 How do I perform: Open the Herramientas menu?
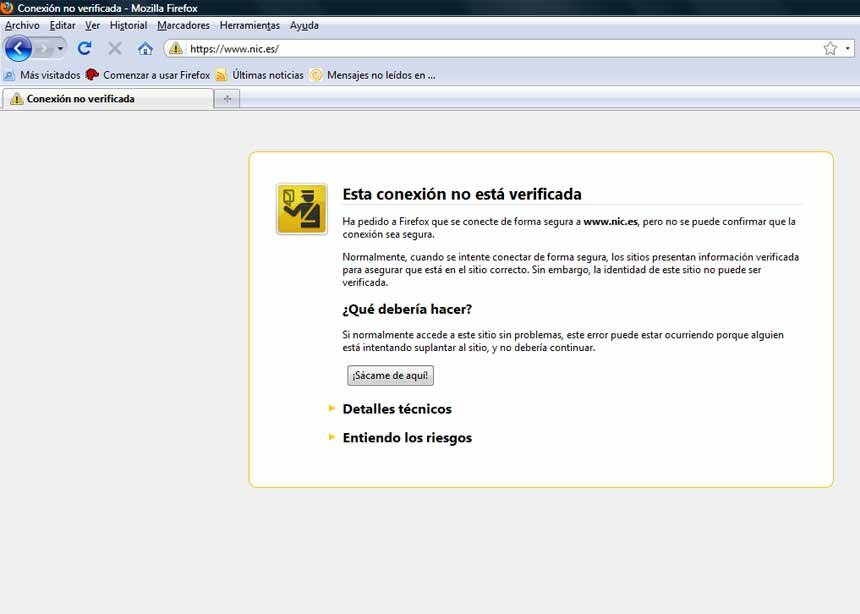coord(250,25)
